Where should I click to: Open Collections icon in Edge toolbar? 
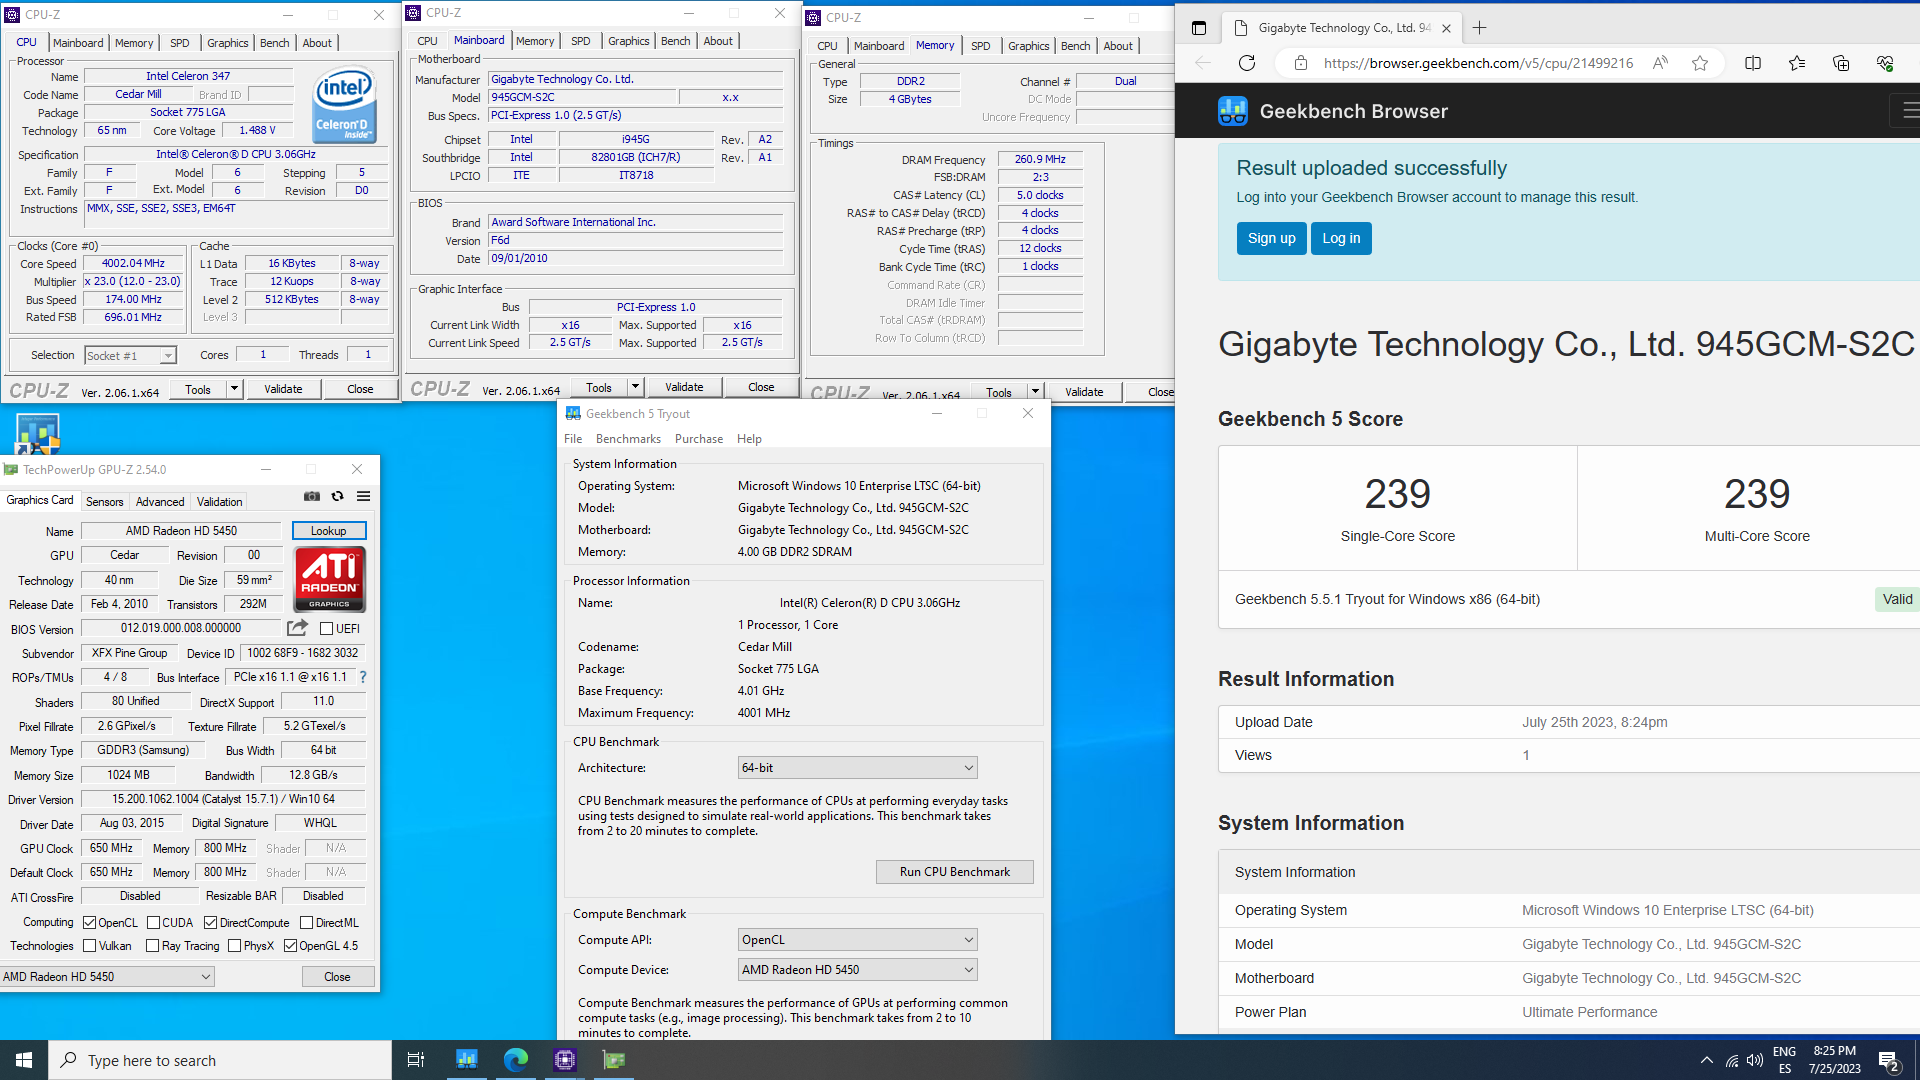click(x=1841, y=63)
